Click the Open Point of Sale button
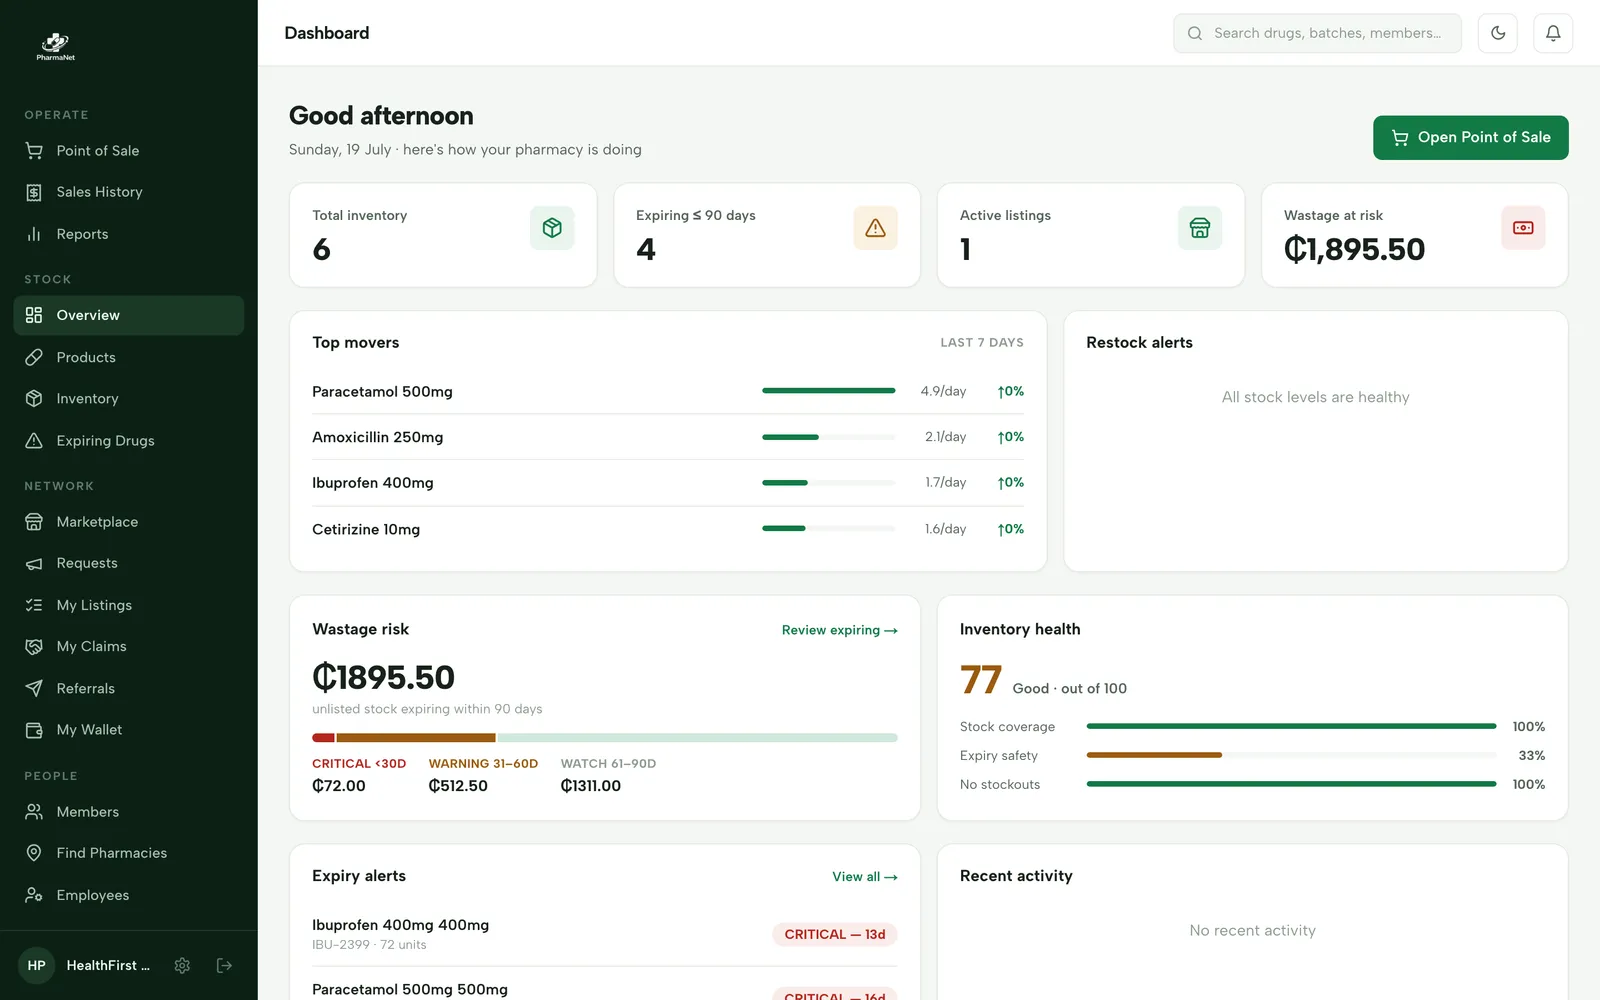Viewport: 1600px width, 1000px height. (x=1470, y=137)
